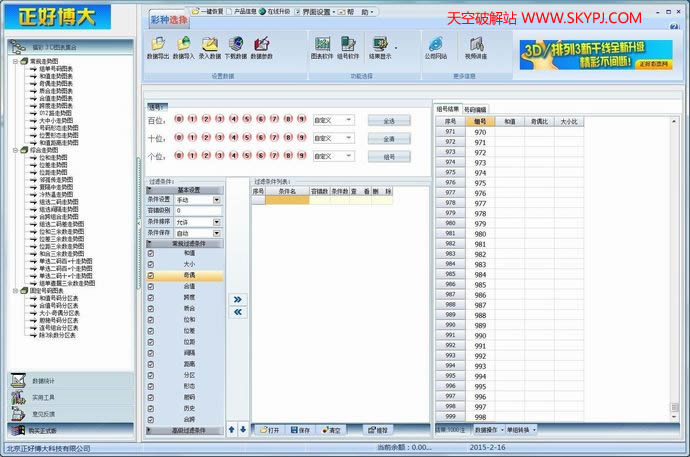Screen dimensions: 690x457
Task: Click the double right arrow add-condition icon
Action: (x=238, y=299)
